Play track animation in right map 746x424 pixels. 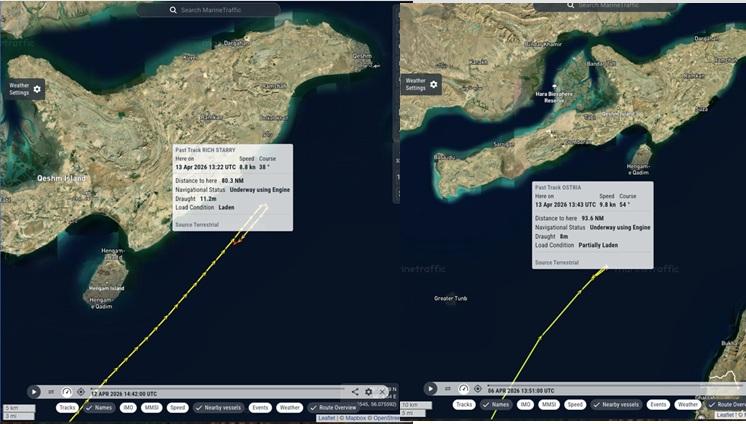point(430,389)
